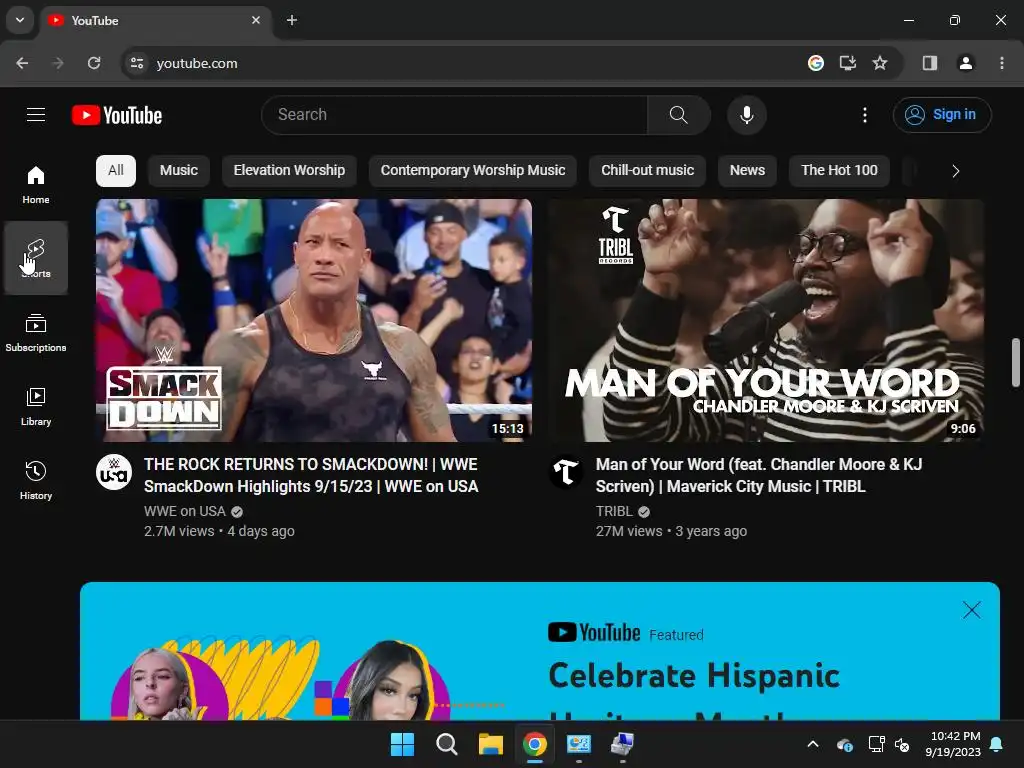
Task: Open Windows taskbar search
Action: (447, 744)
